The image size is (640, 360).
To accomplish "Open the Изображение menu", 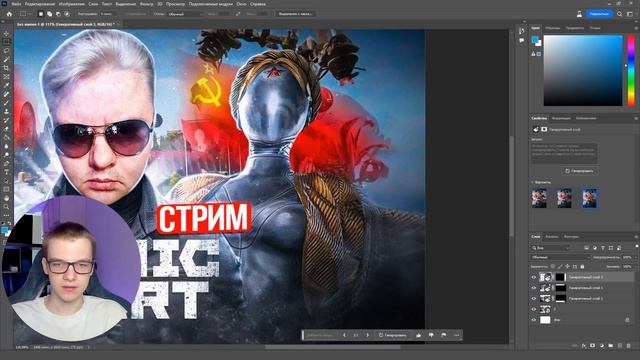I will 71,4.
